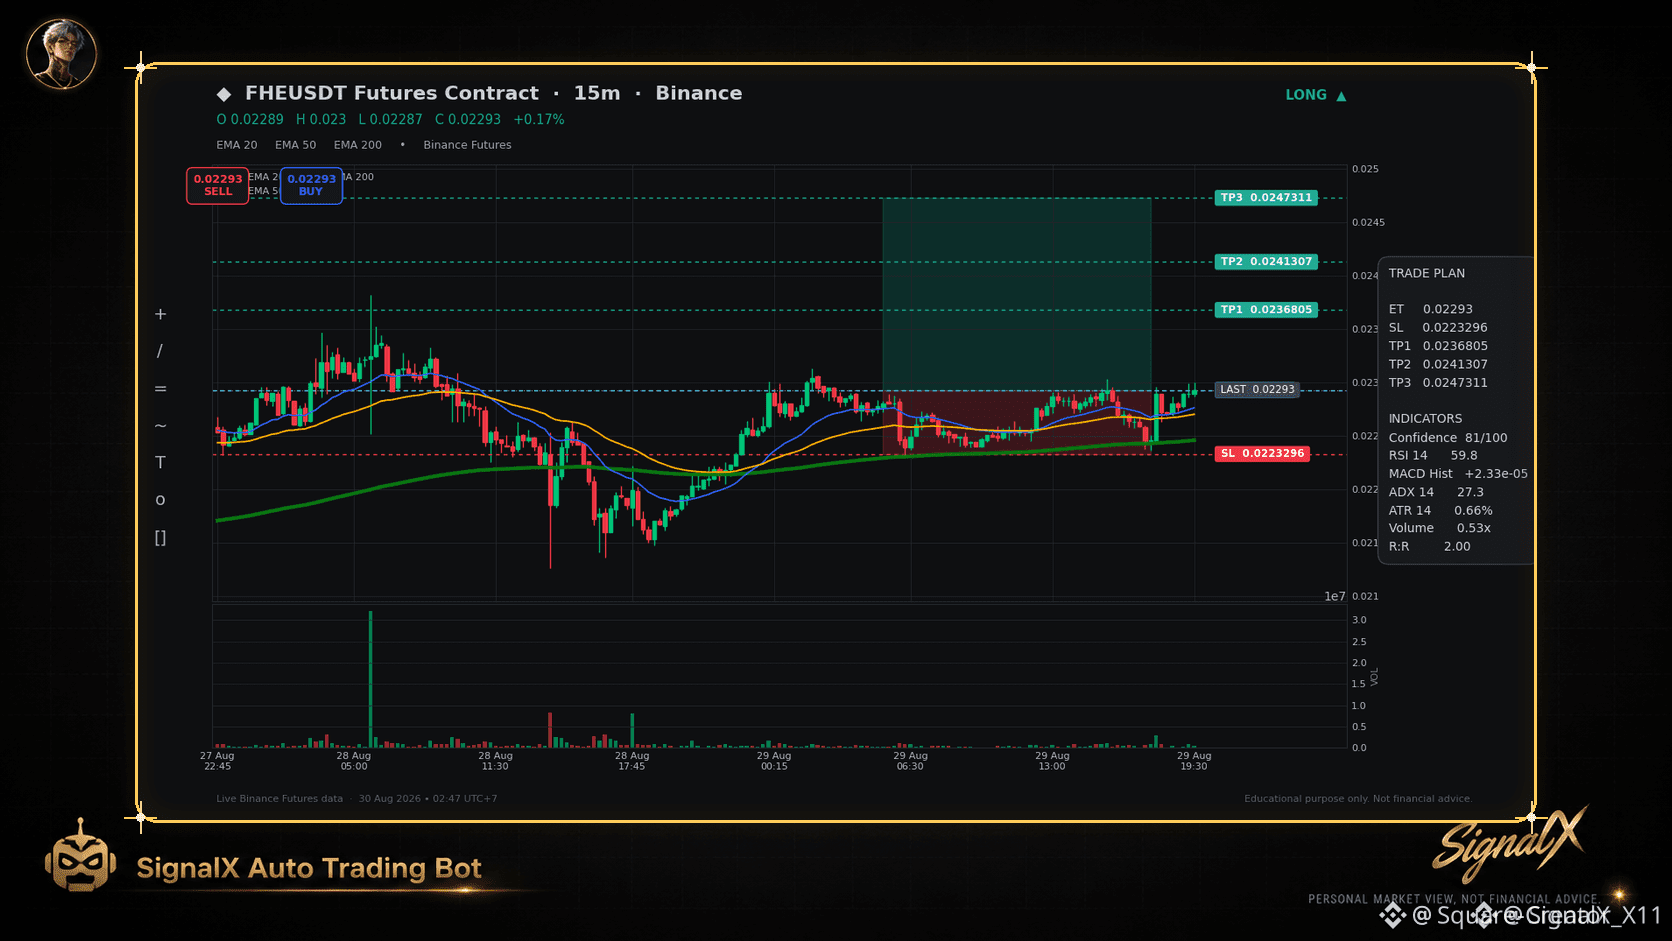Viewport: 1672px width, 941px height.
Task: Click the SL 0.0223296 row in trade plan
Action: pos(1438,328)
